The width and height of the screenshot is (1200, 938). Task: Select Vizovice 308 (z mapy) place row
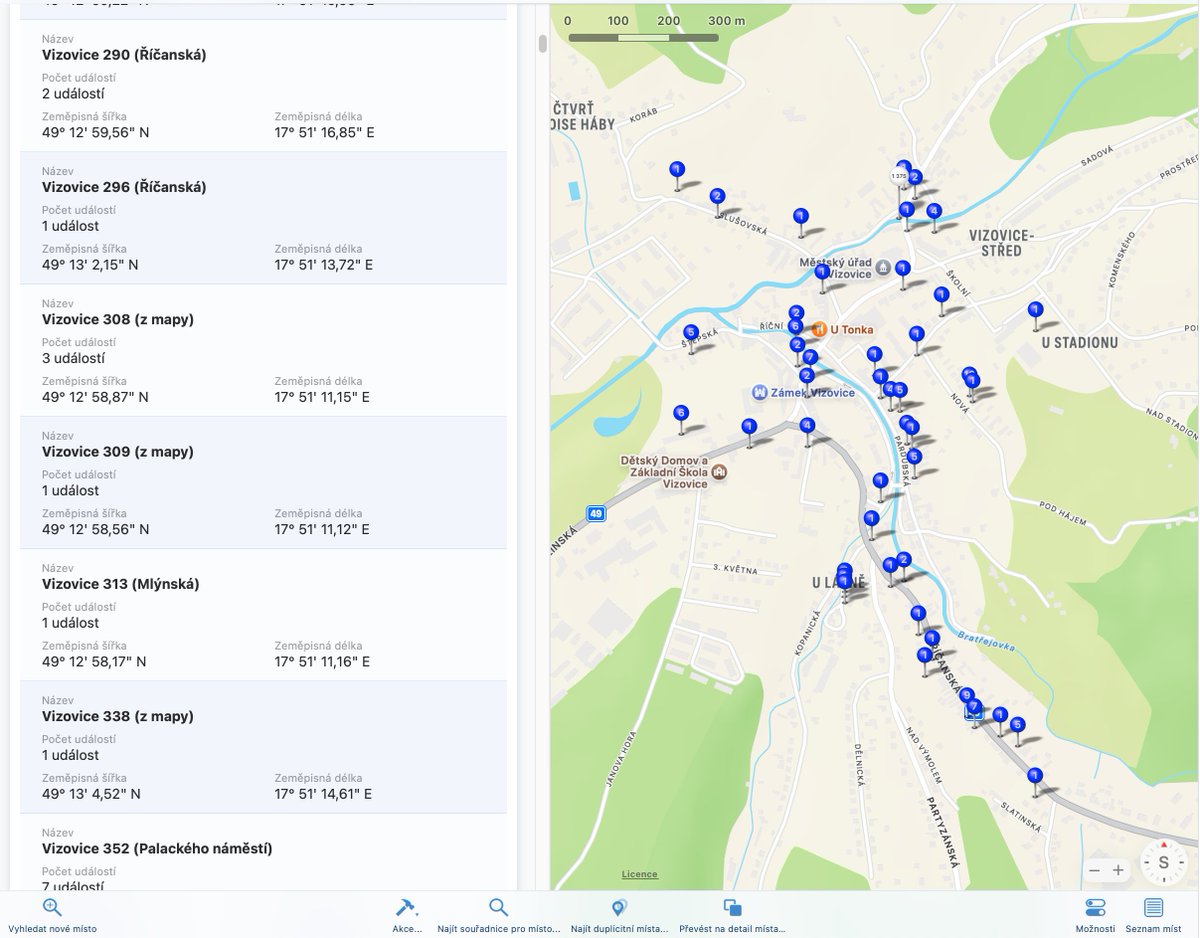[x=263, y=350]
